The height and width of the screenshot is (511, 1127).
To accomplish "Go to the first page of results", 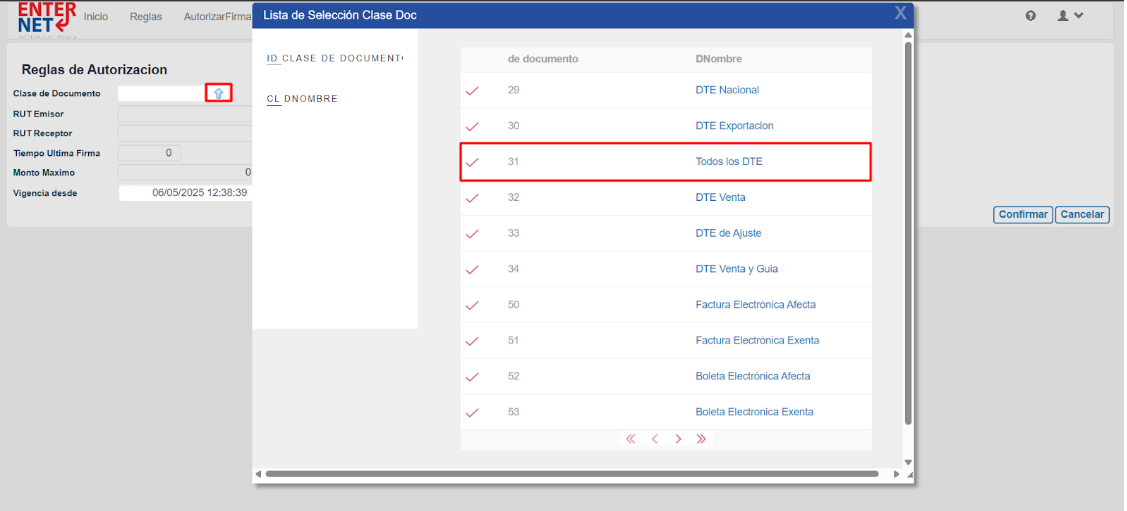I will (x=631, y=439).
